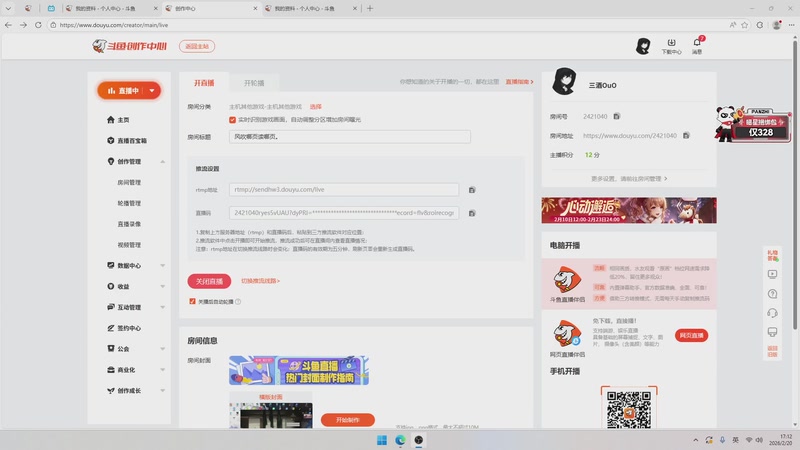800x450 pixels.
Task: Open video tutorial icon on right float bar
Action: [772, 274]
